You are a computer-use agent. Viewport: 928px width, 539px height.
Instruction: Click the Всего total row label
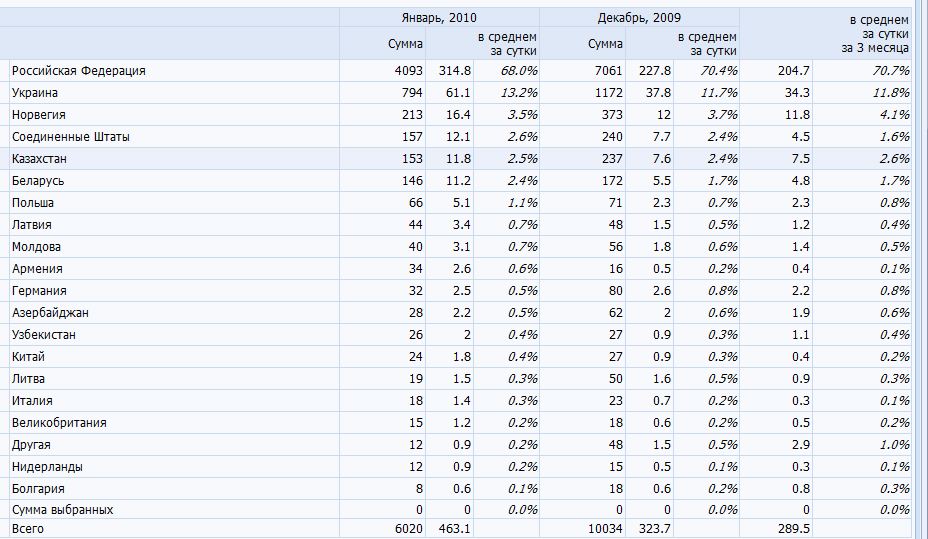(28, 528)
